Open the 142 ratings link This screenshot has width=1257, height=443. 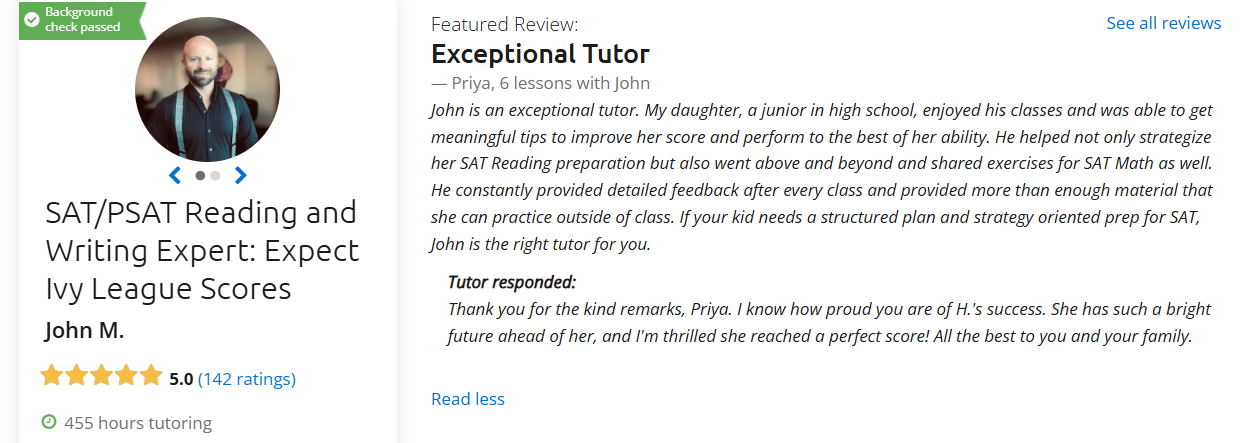(x=247, y=379)
